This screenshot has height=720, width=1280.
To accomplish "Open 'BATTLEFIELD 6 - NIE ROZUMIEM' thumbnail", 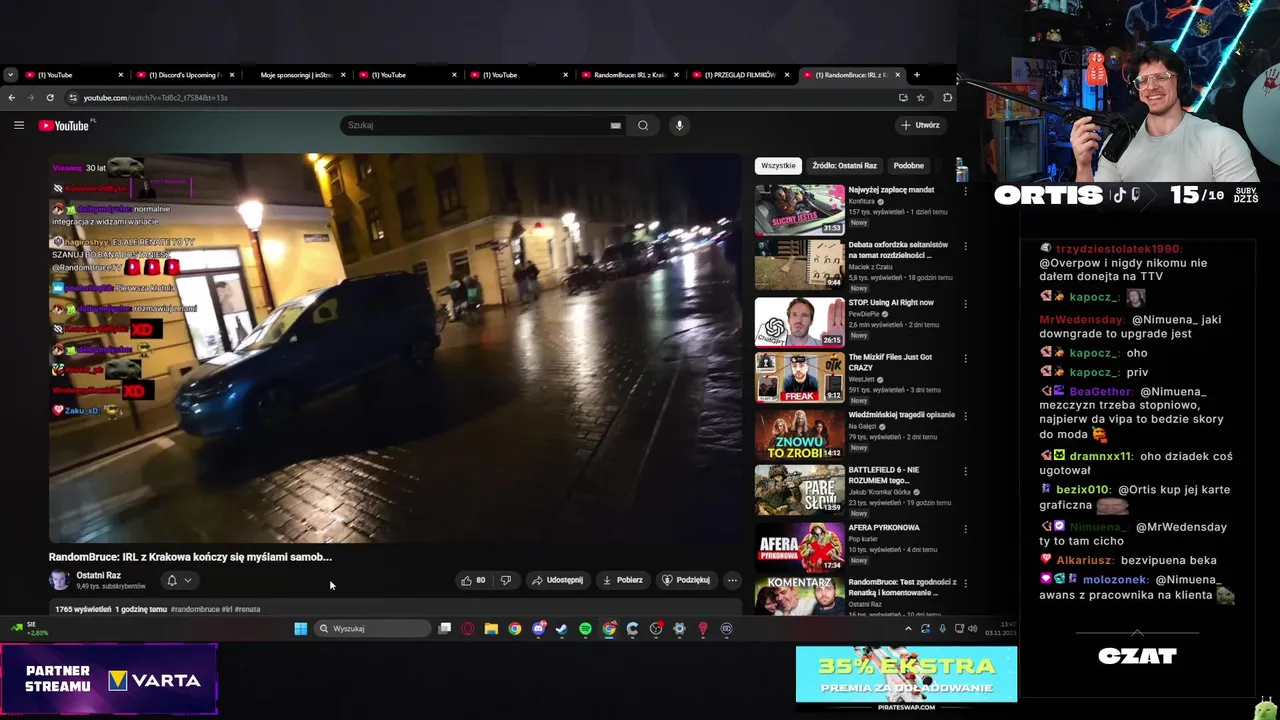I will pyautogui.click(x=799, y=490).
